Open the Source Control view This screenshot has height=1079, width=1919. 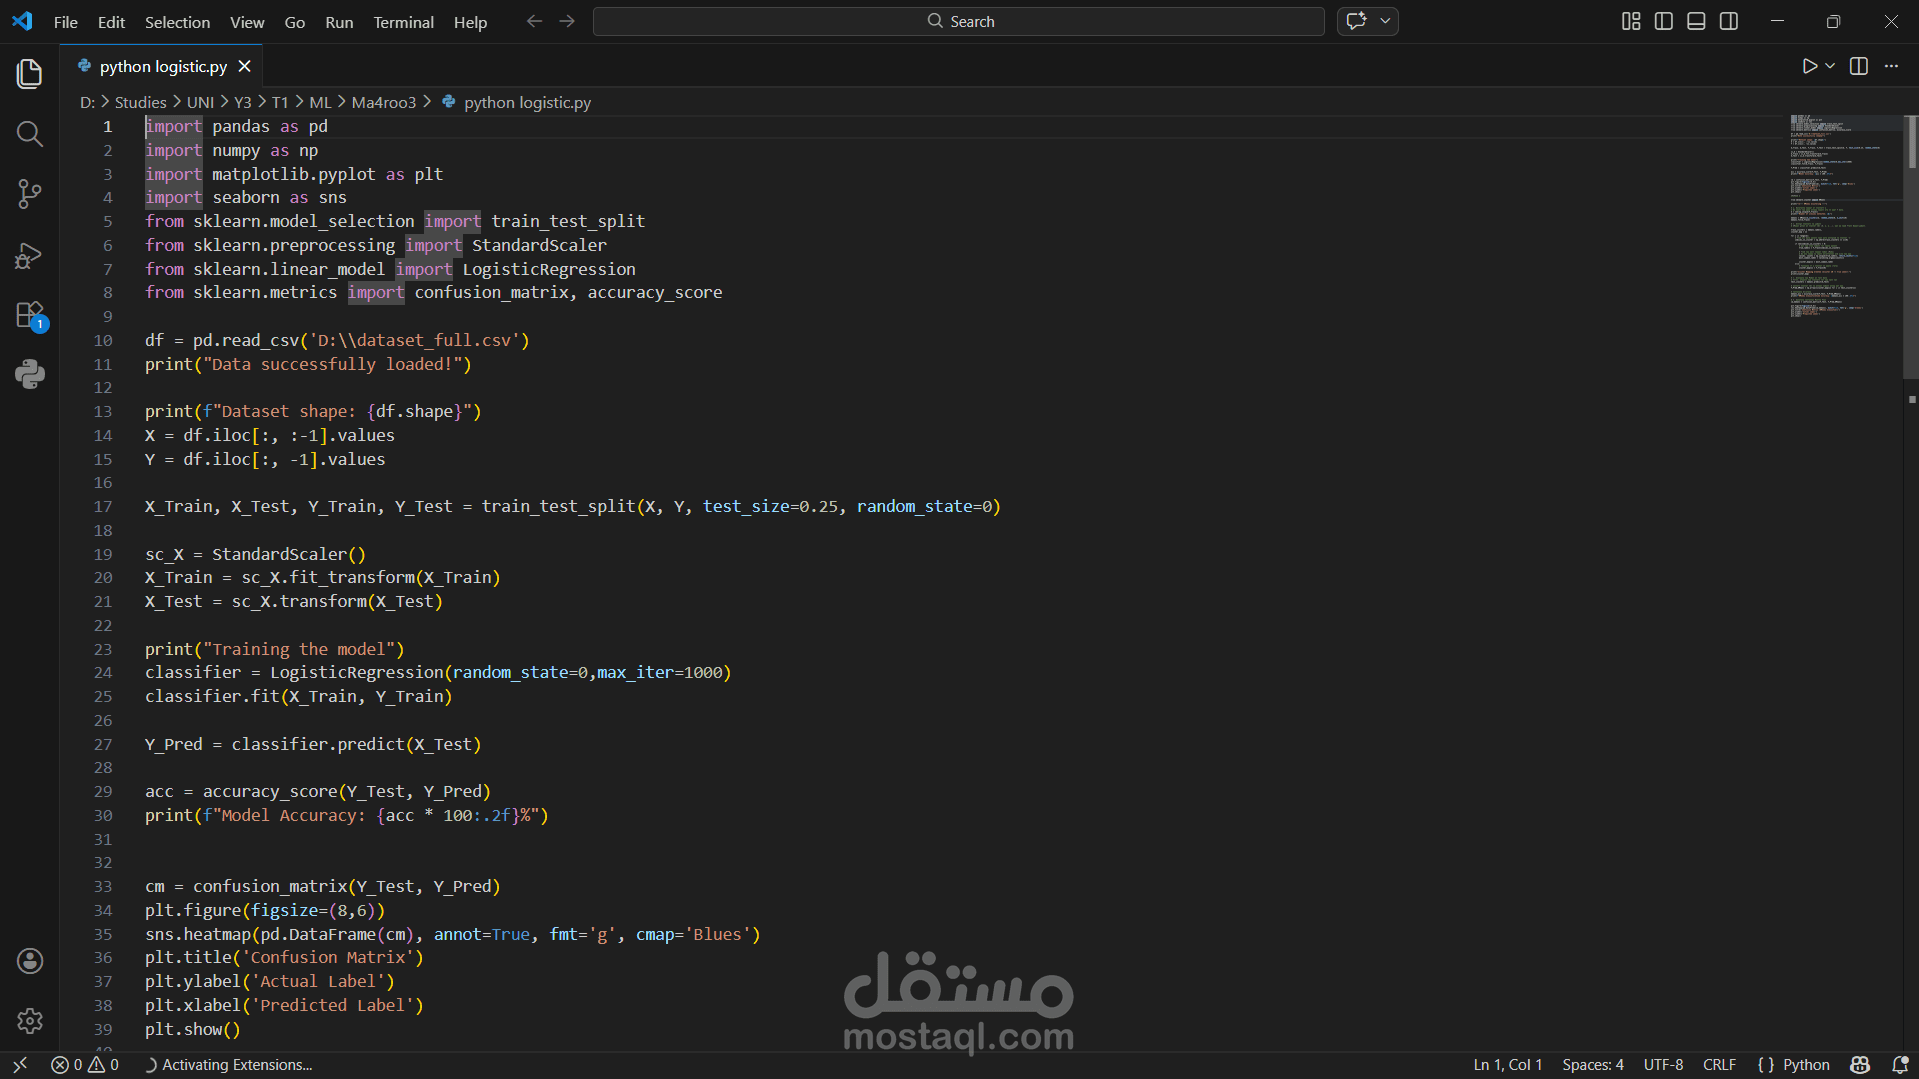coord(30,194)
